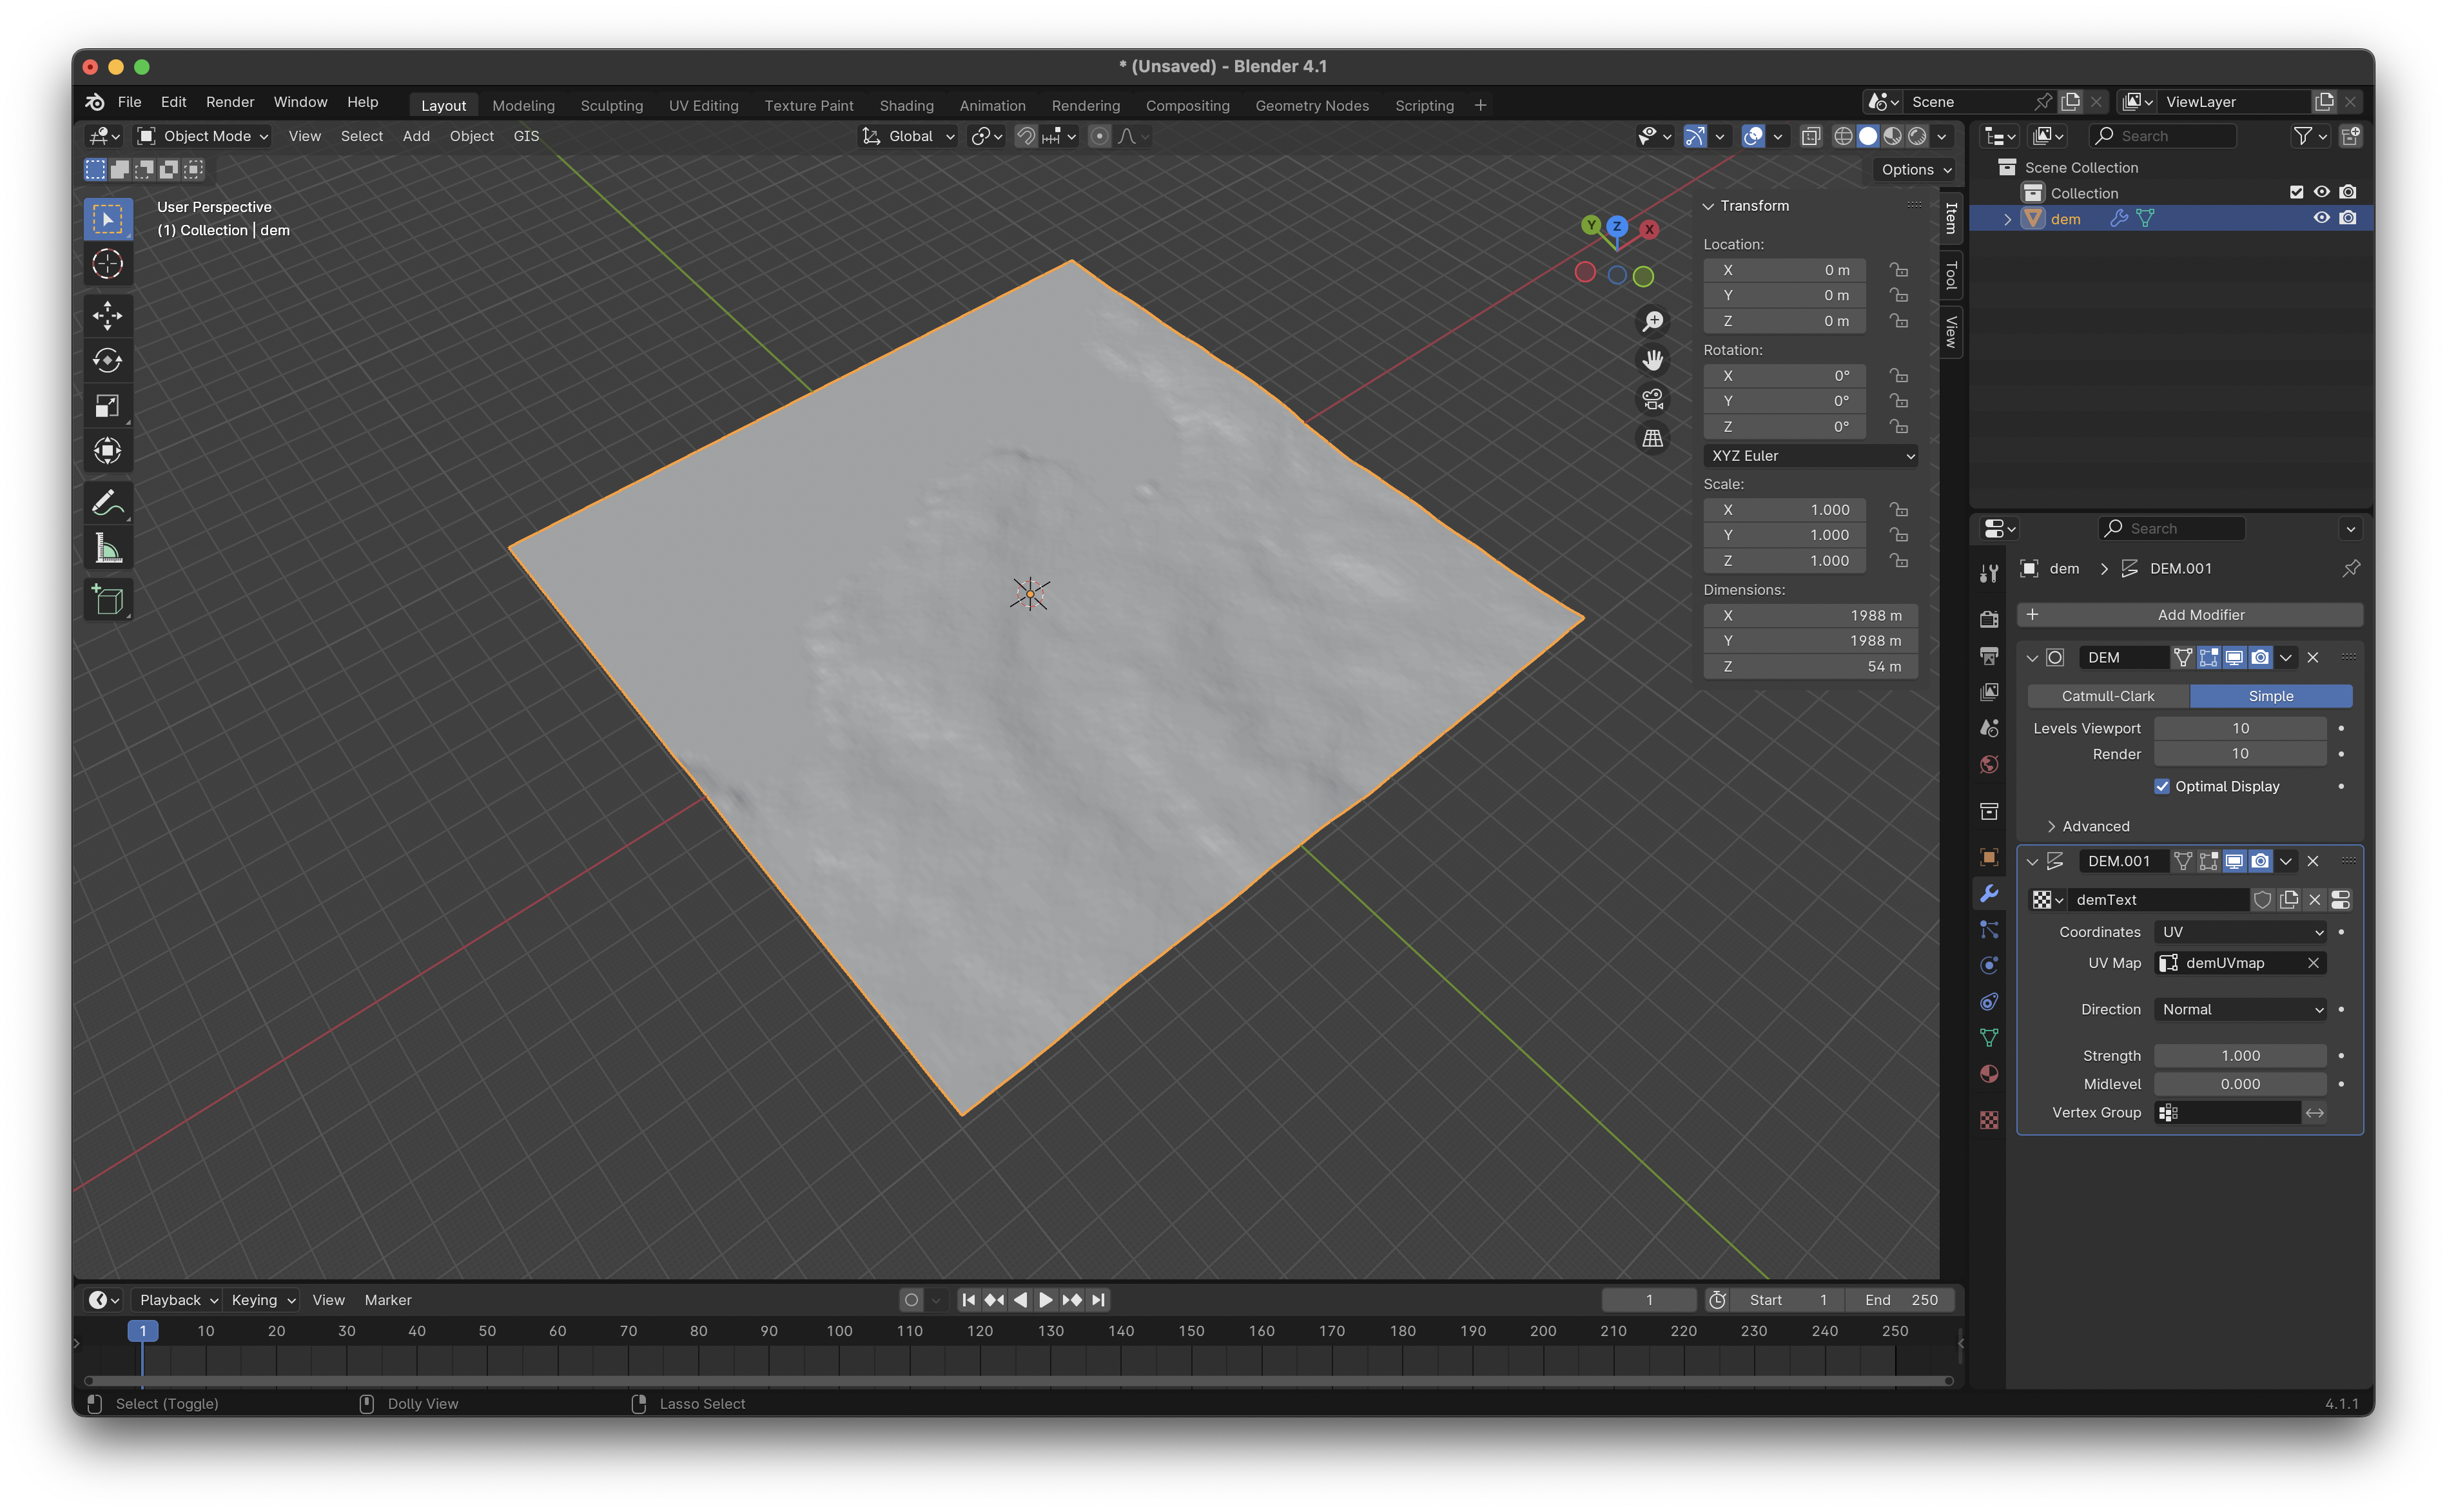2447x1512 pixels.
Task: Toggle Collection visibility eye icon
Action: click(2321, 192)
